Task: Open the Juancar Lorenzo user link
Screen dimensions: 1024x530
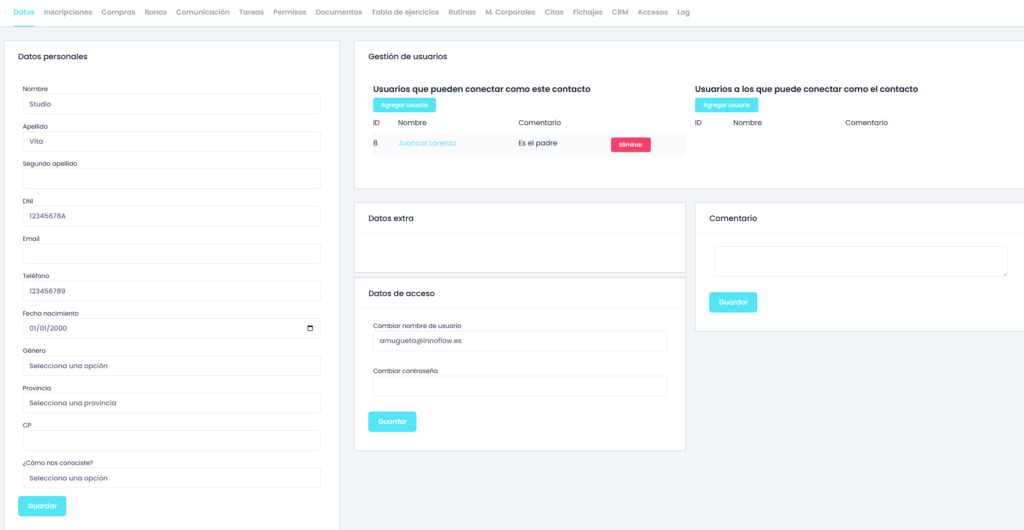Action: click(427, 143)
